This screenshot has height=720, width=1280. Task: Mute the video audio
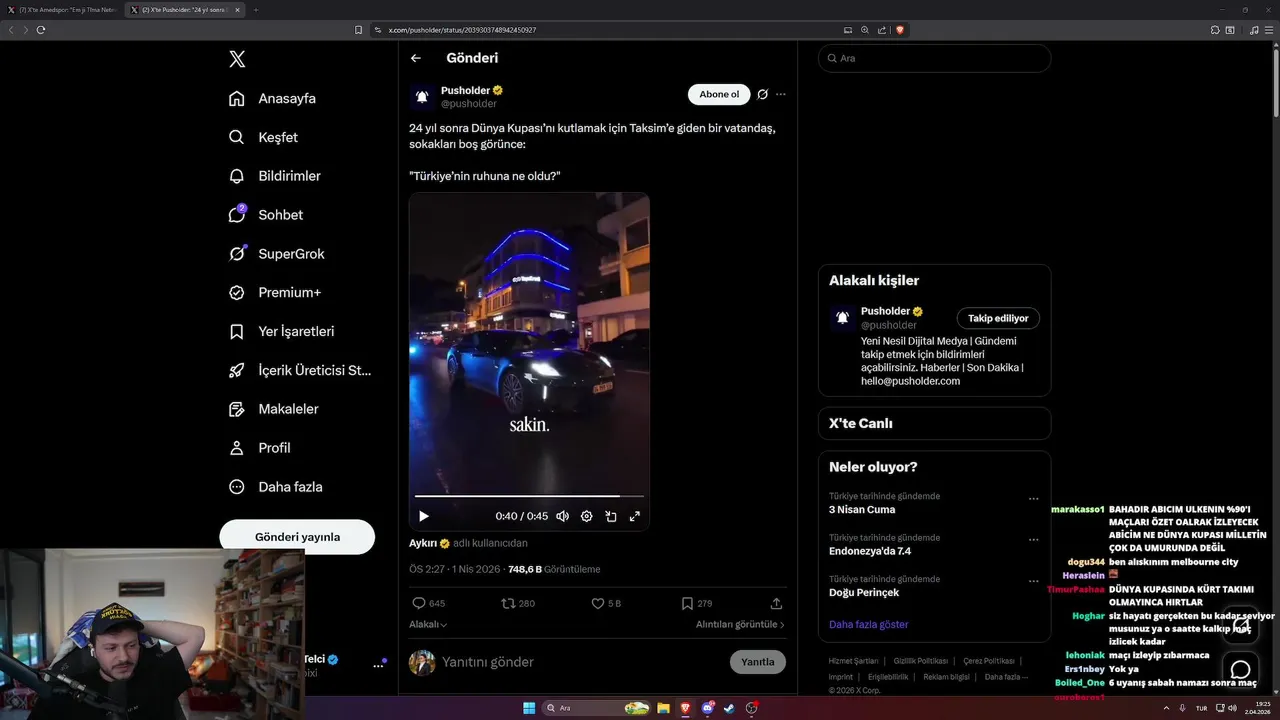[x=562, y=516]
